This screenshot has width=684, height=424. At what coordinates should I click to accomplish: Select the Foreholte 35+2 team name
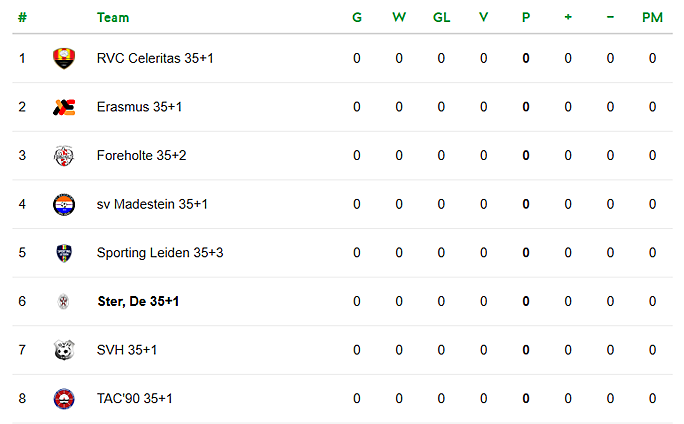pyautogui.click(x=141, y=155)
